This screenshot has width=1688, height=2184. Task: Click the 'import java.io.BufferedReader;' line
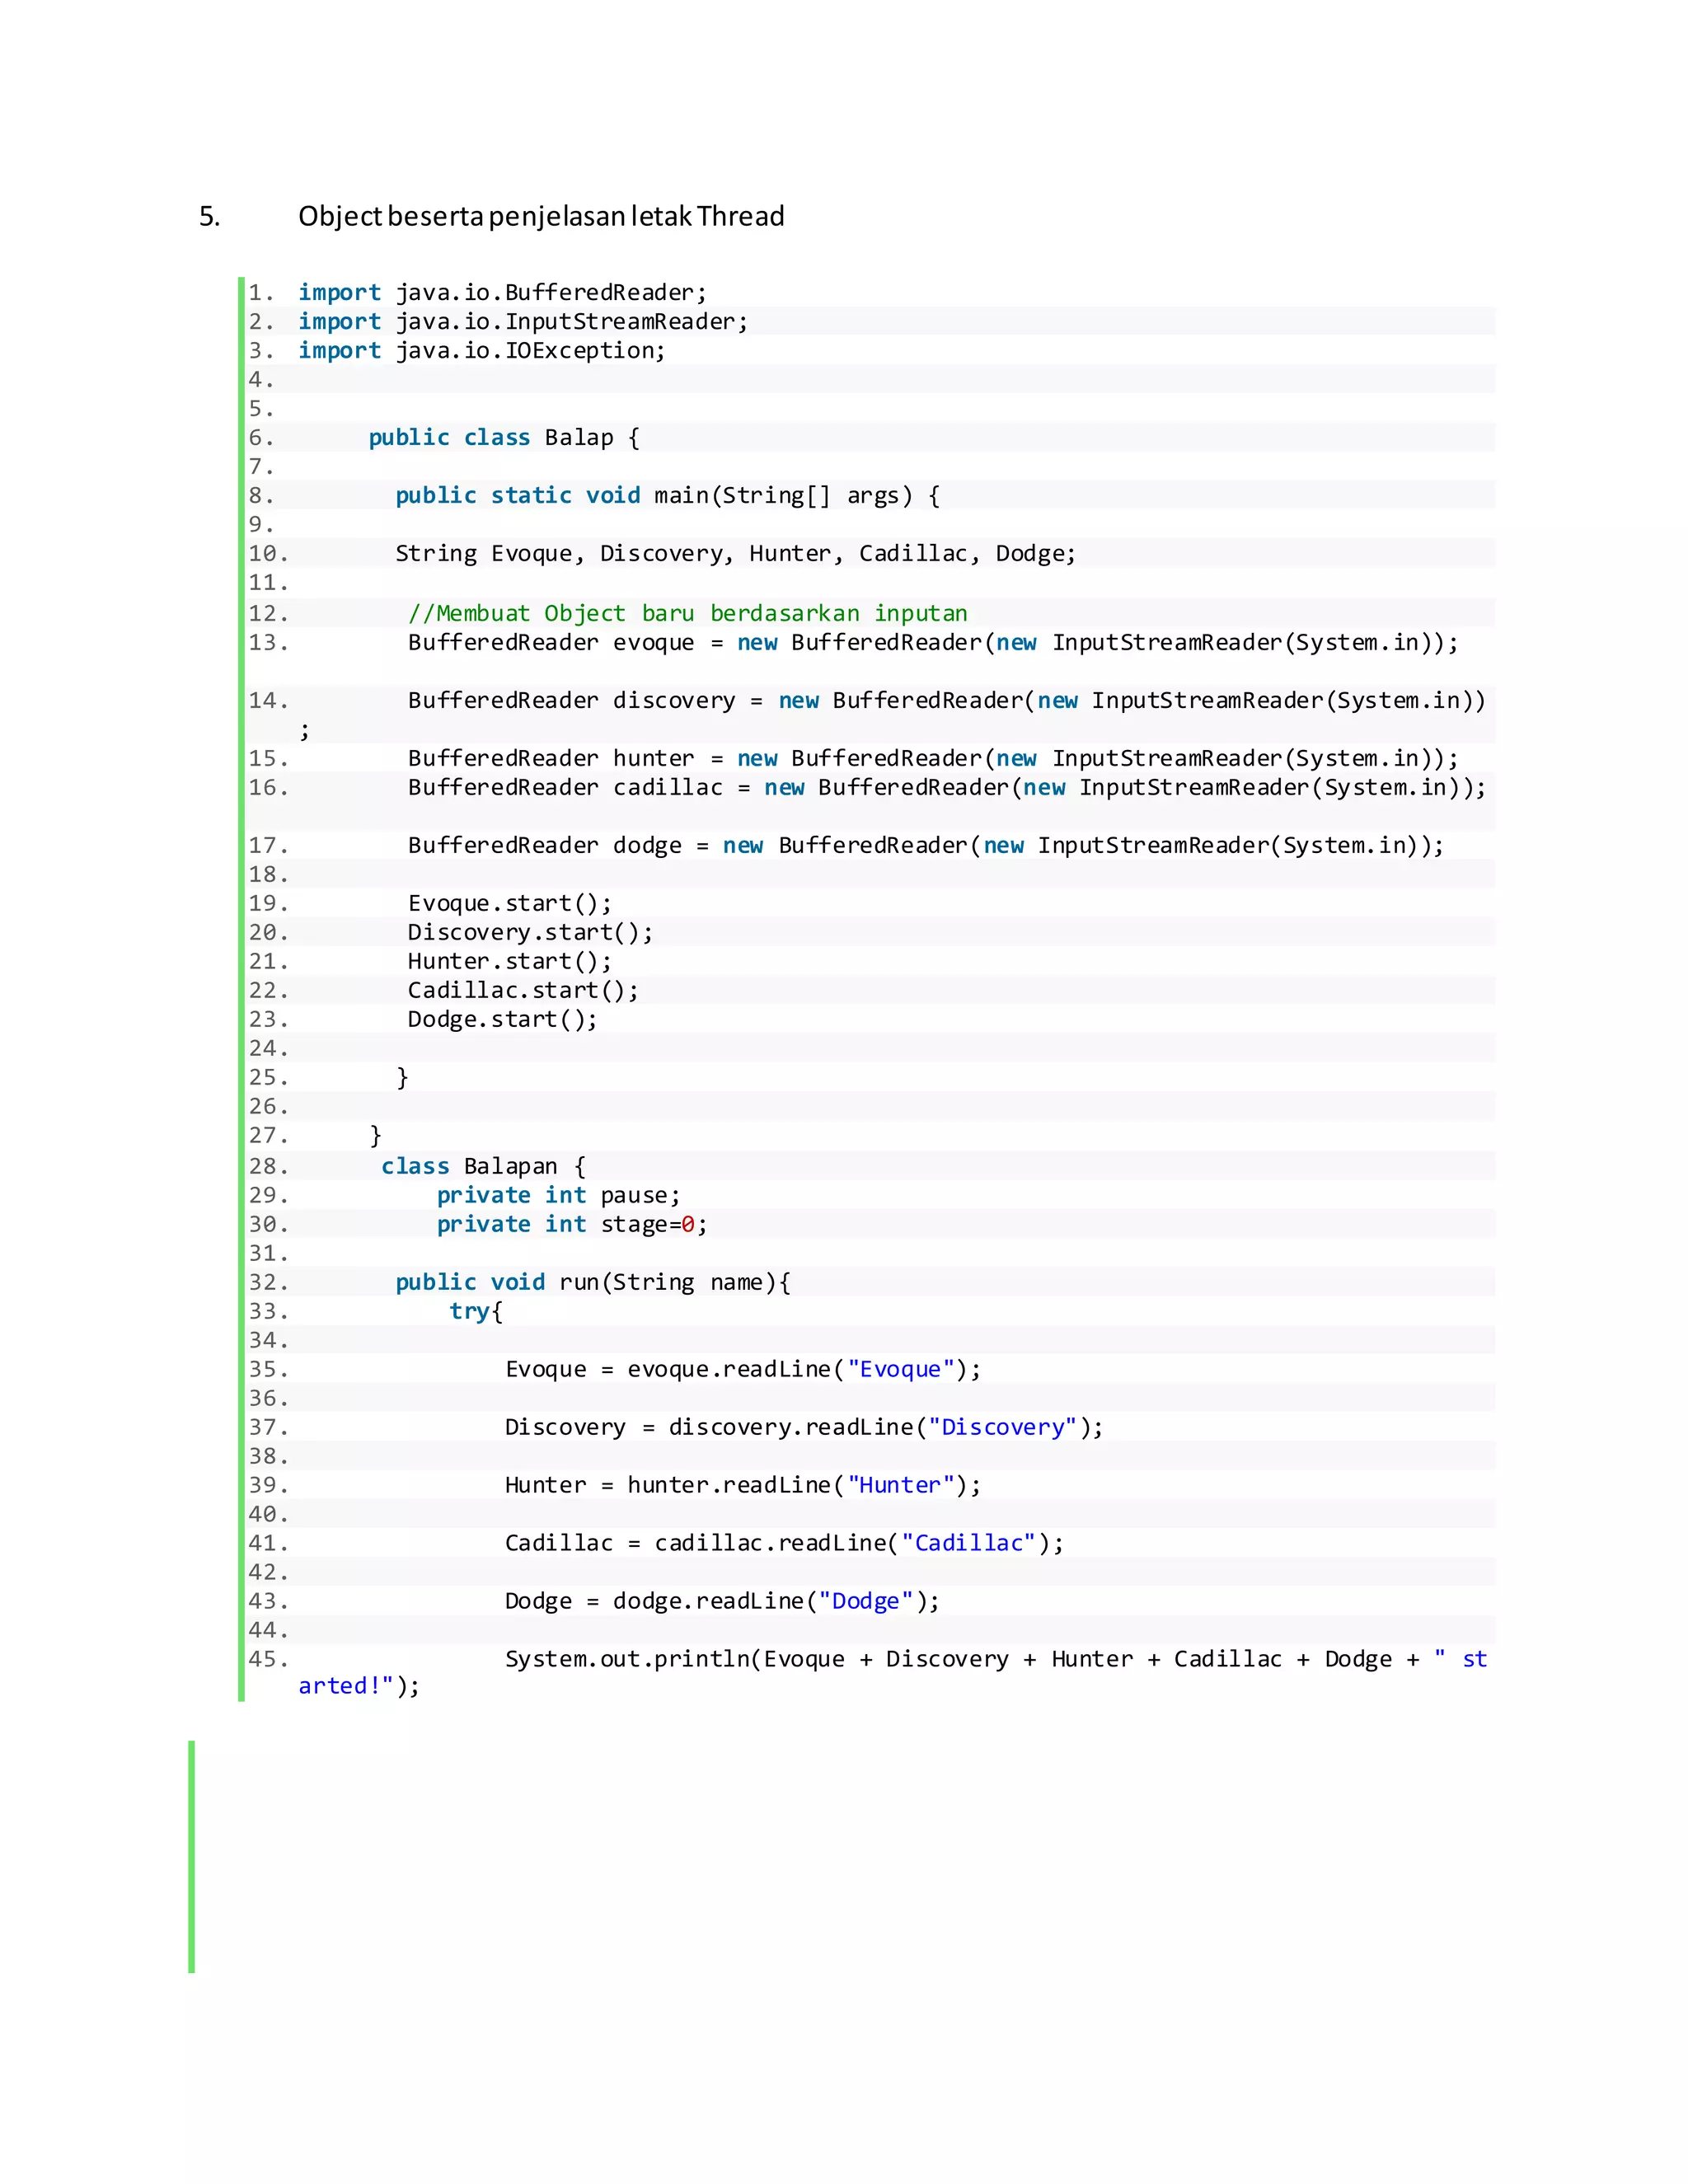pyautogui.click(x=502, y=292)
